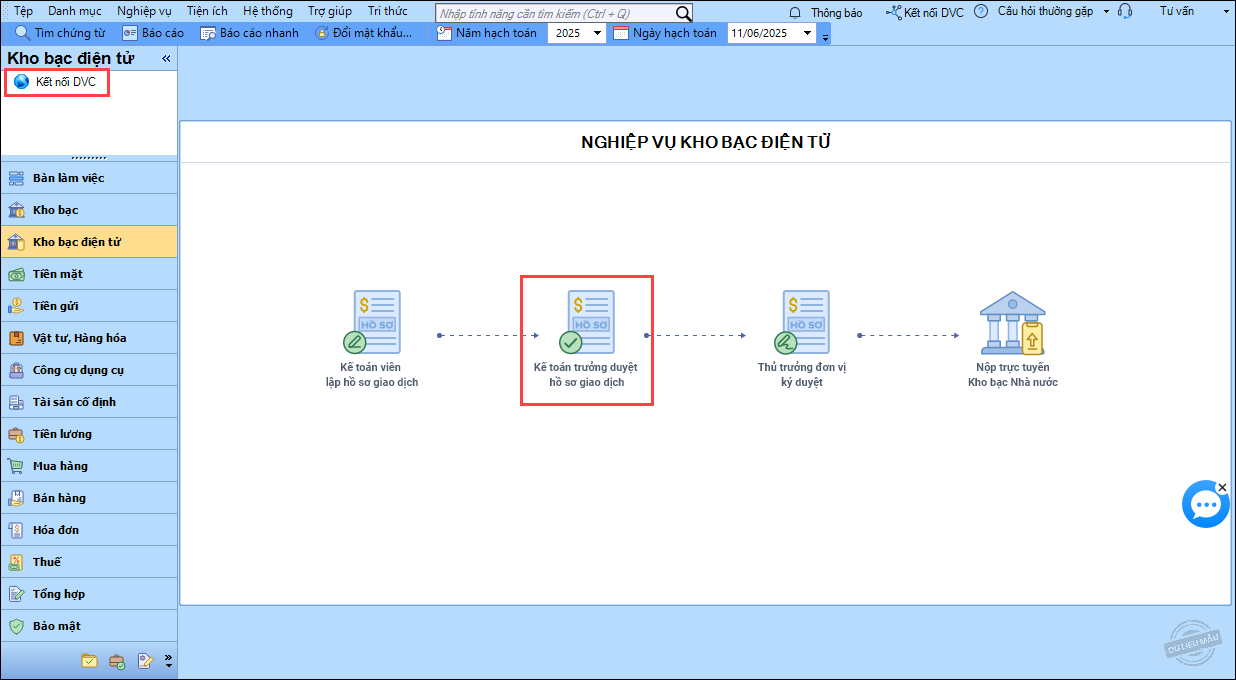Click the Ngày hạch toán calendar icon
Screen dimensions: 1236x680
coord(621,33)
